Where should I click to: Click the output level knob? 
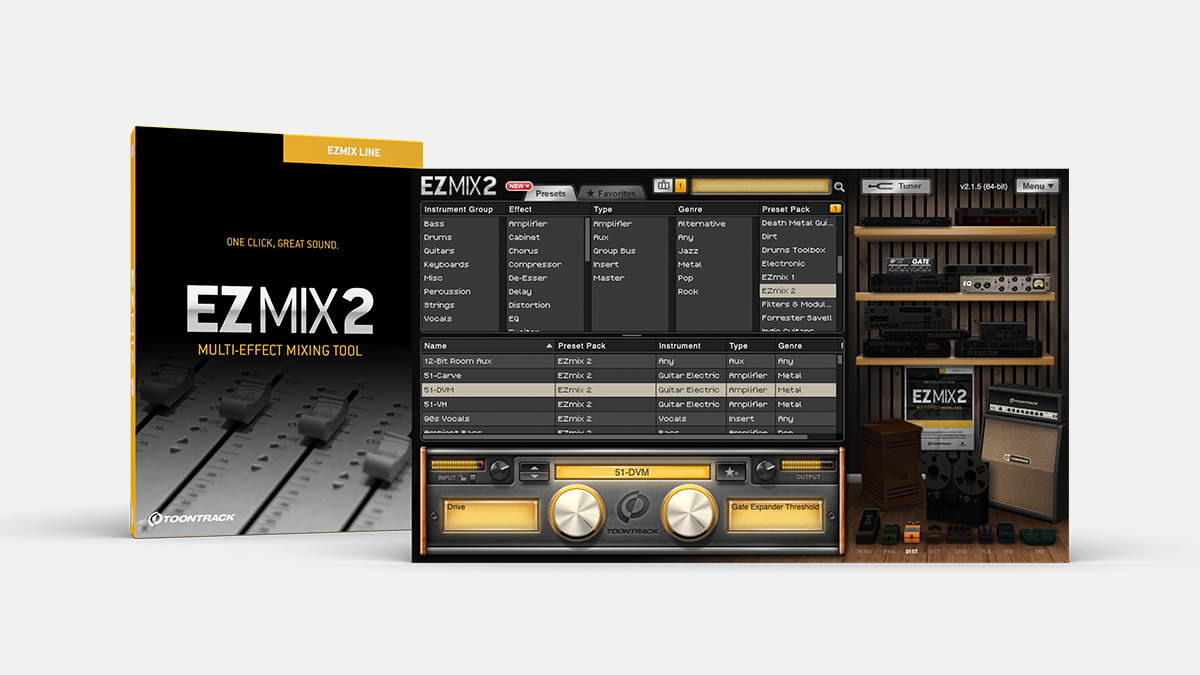coord(766,470)
